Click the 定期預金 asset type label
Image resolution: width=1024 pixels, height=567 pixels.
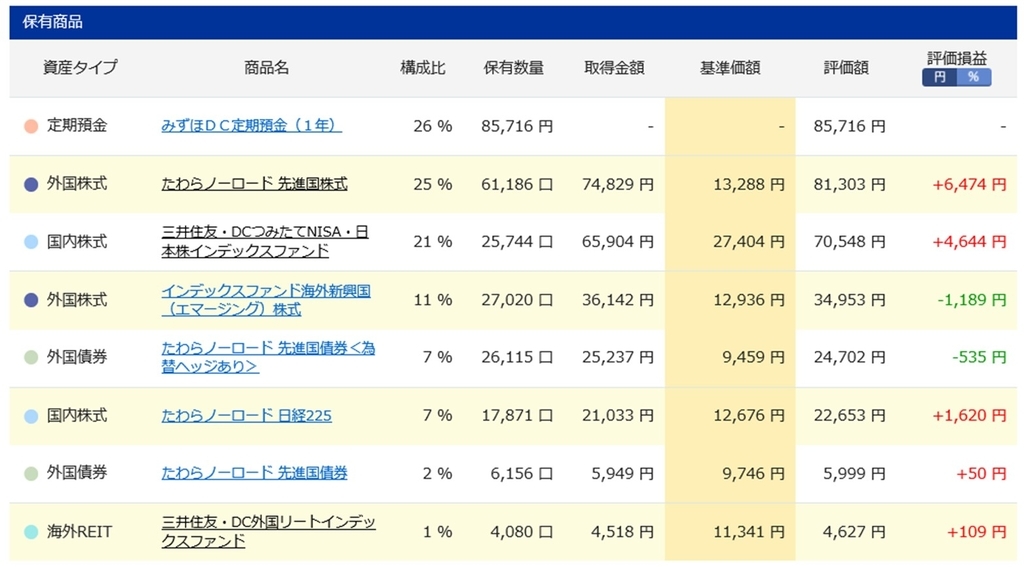point(76,125)
